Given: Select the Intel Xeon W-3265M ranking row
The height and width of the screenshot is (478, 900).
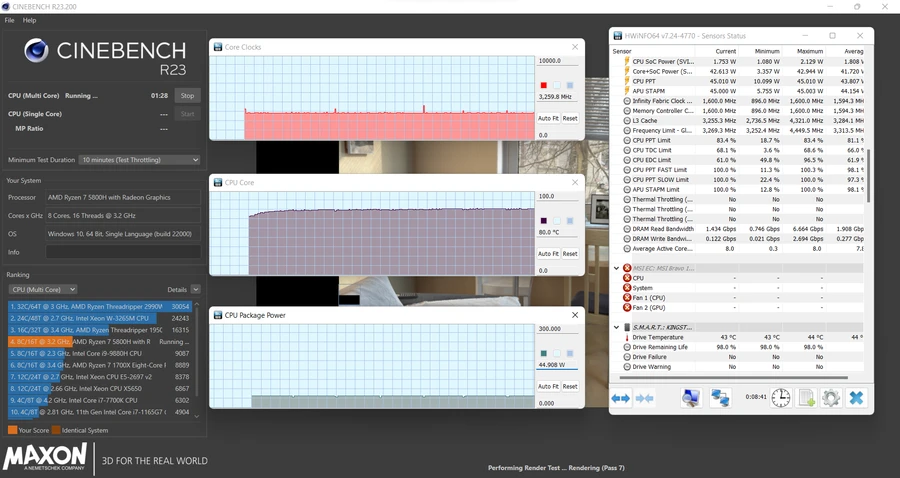Looking at the screenshot, I should point(99,318).
